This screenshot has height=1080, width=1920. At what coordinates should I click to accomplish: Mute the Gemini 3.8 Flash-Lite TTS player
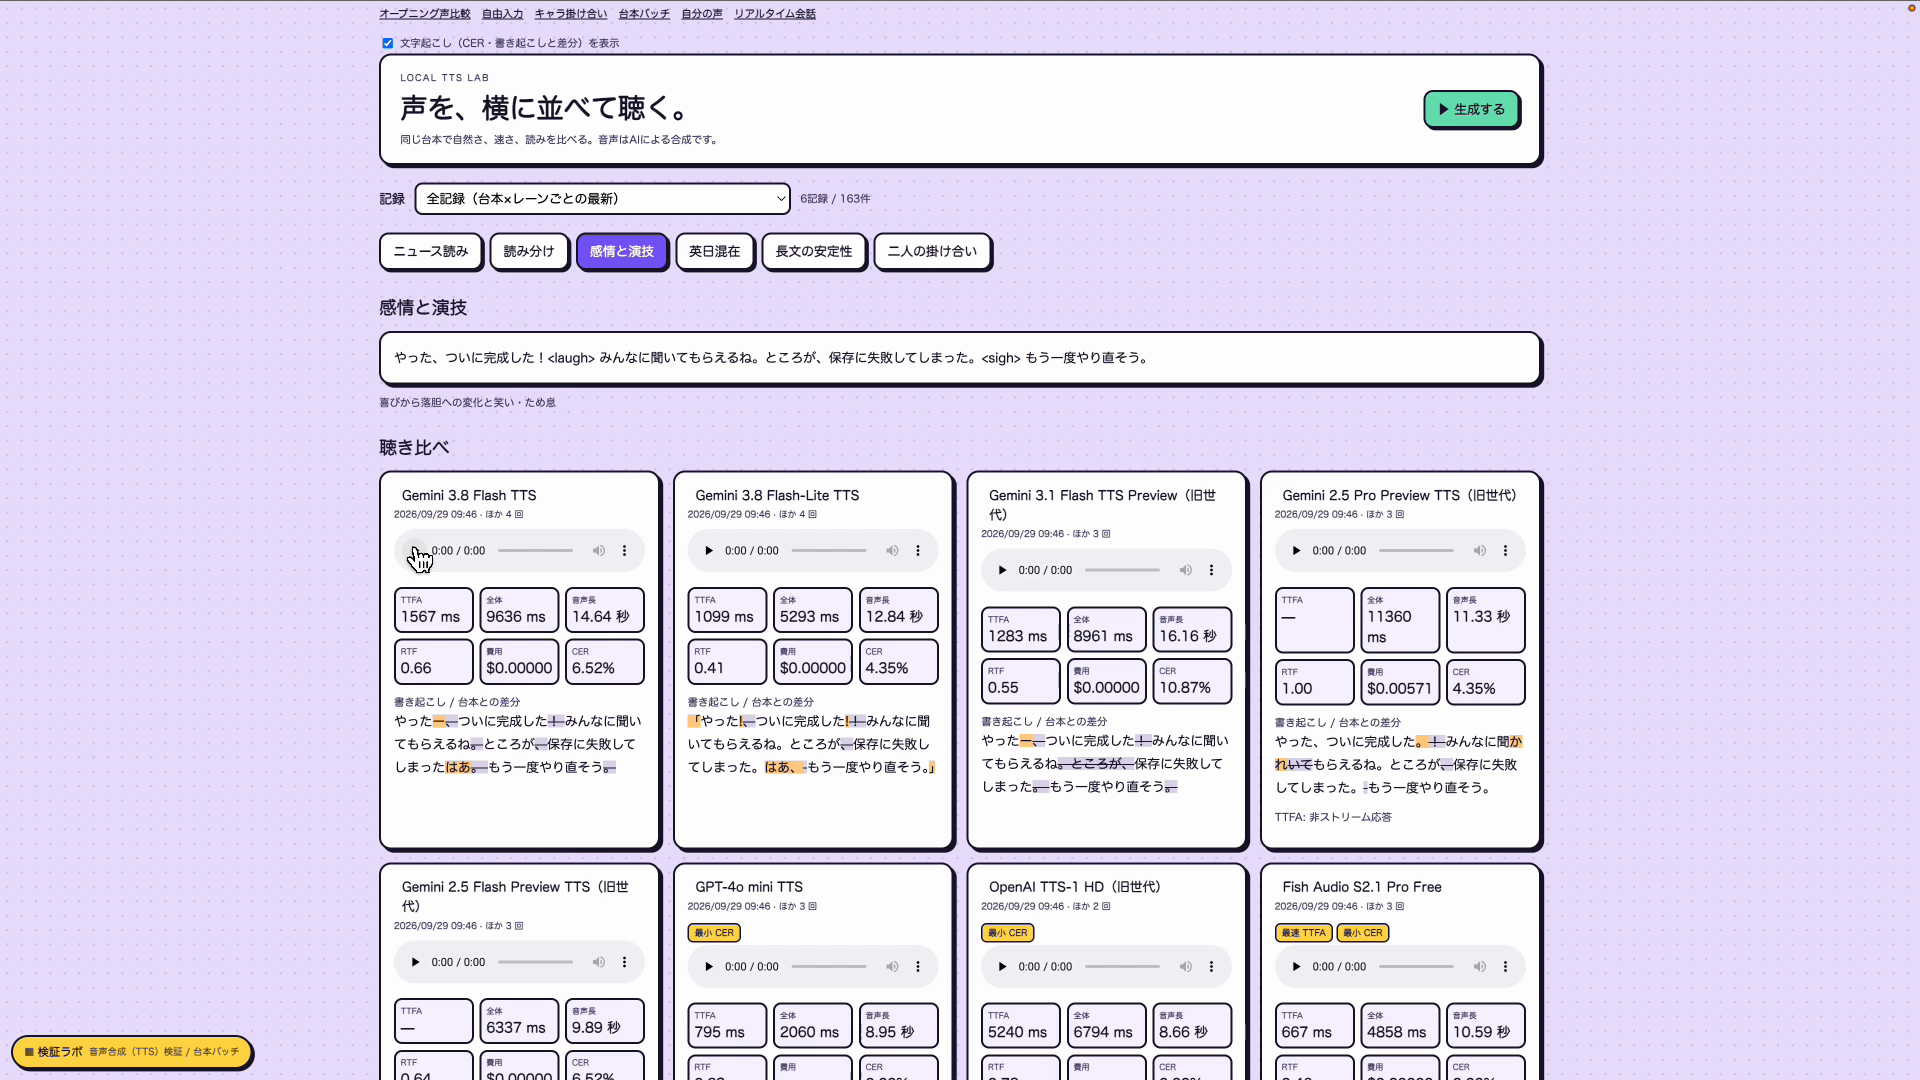point(892,551)
